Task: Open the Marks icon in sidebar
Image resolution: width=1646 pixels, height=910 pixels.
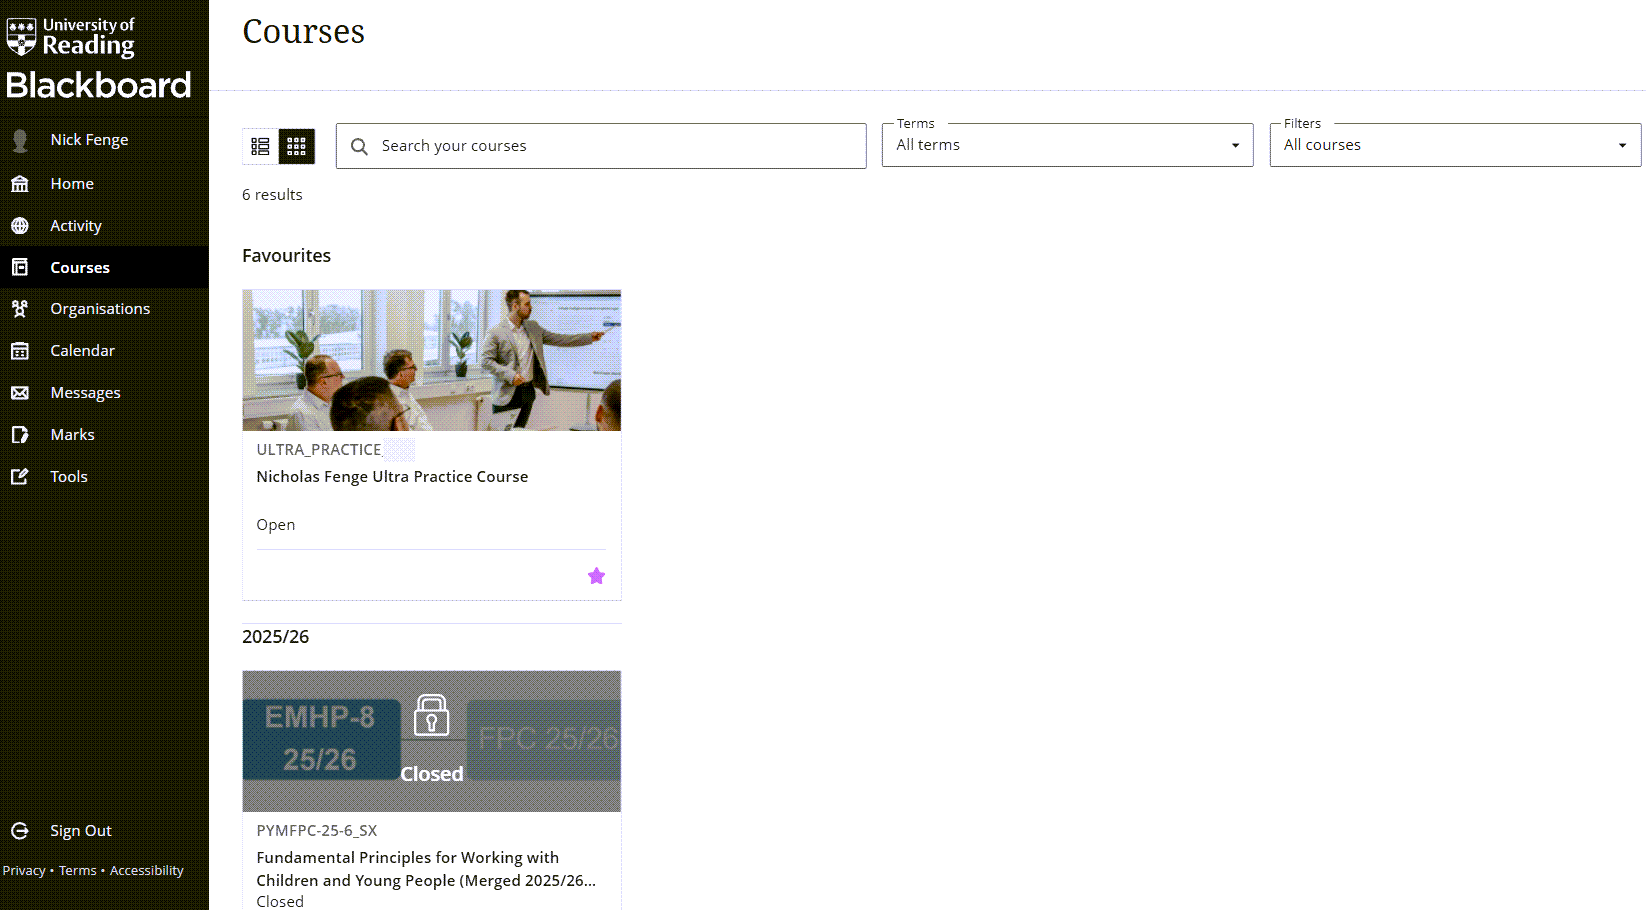Action: (20, 435)
